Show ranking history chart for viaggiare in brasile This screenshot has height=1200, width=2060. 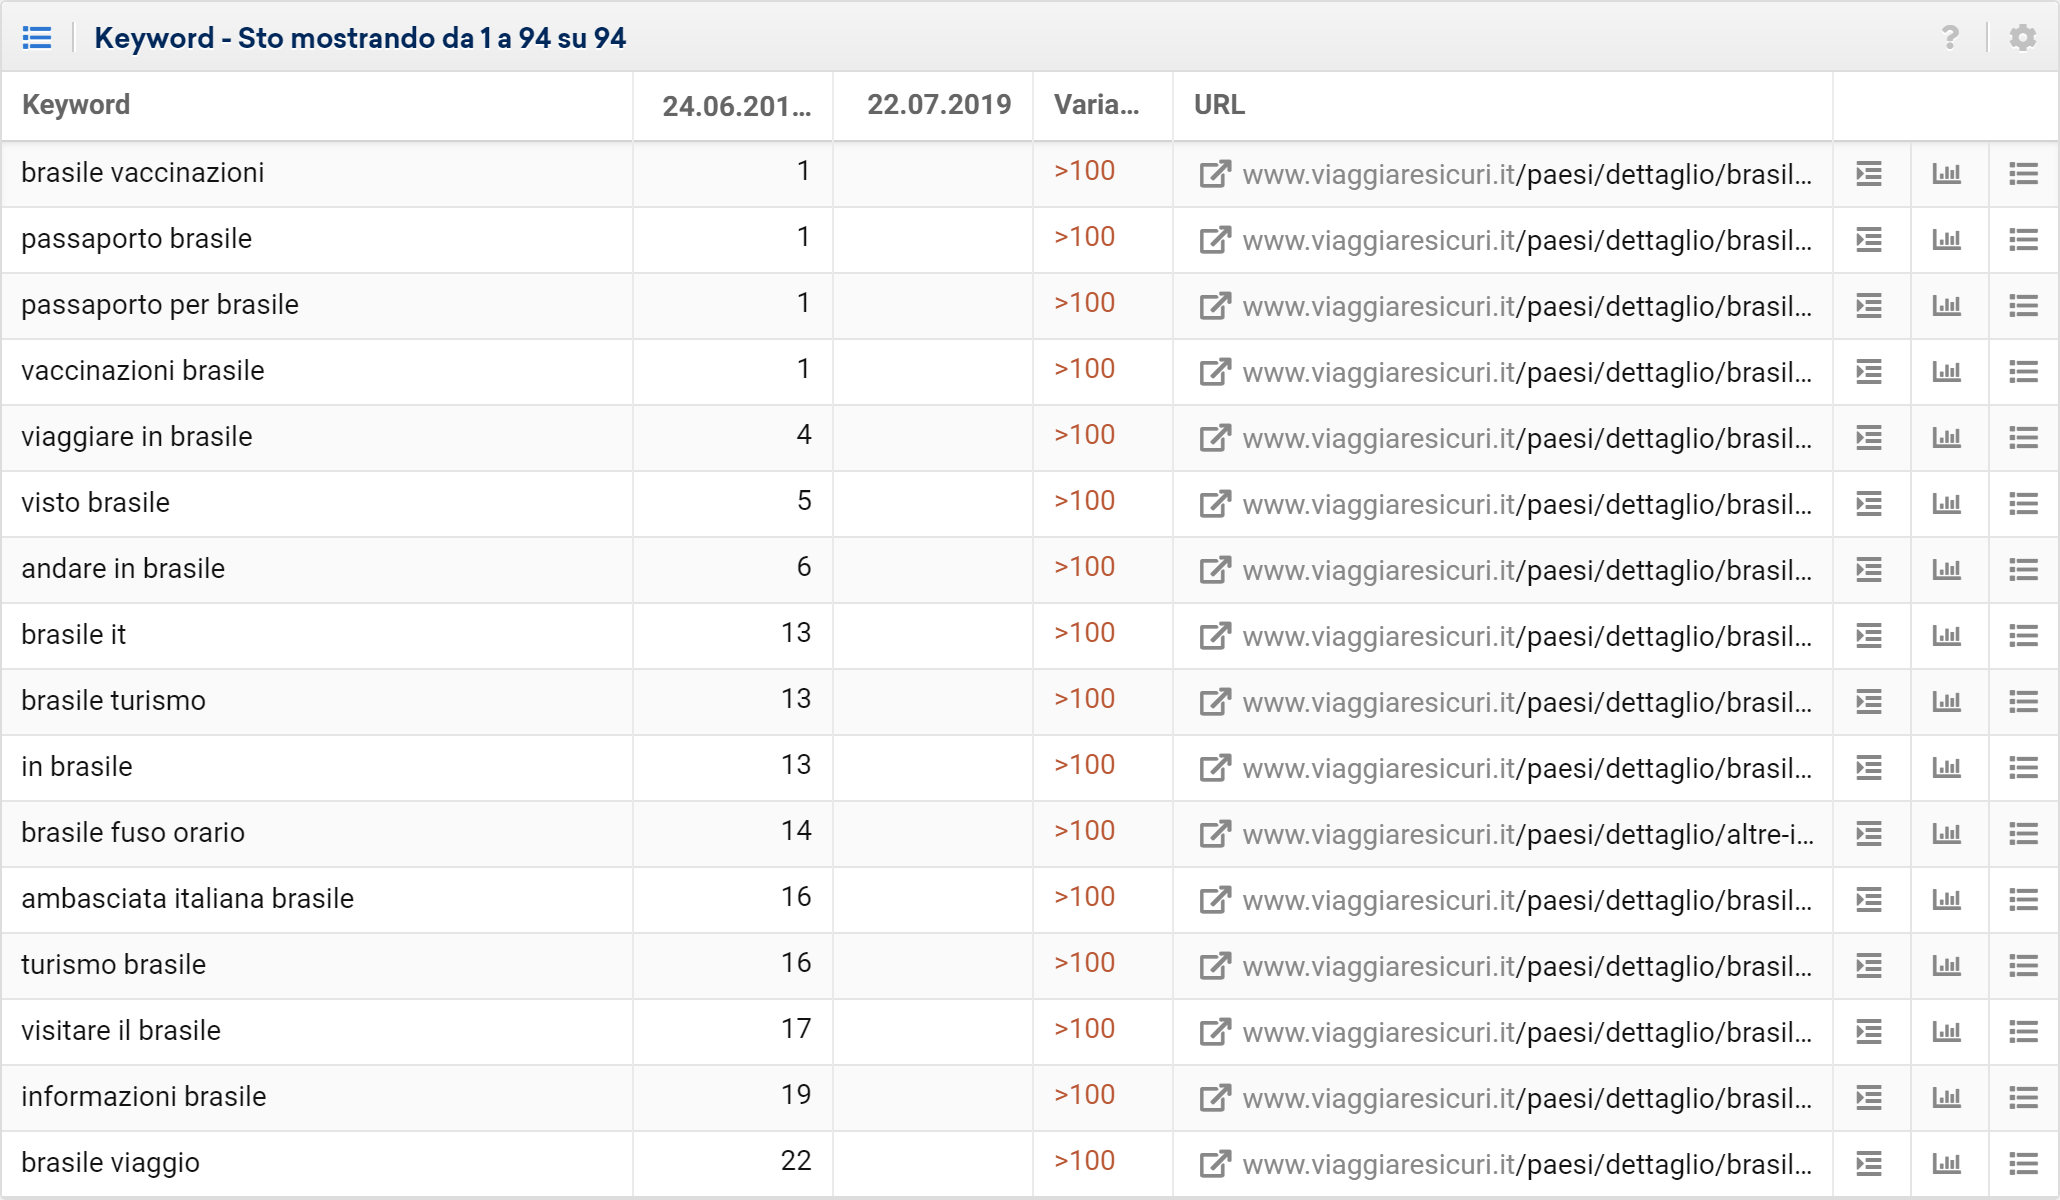pyautogui.click(x=1946, y=438)
